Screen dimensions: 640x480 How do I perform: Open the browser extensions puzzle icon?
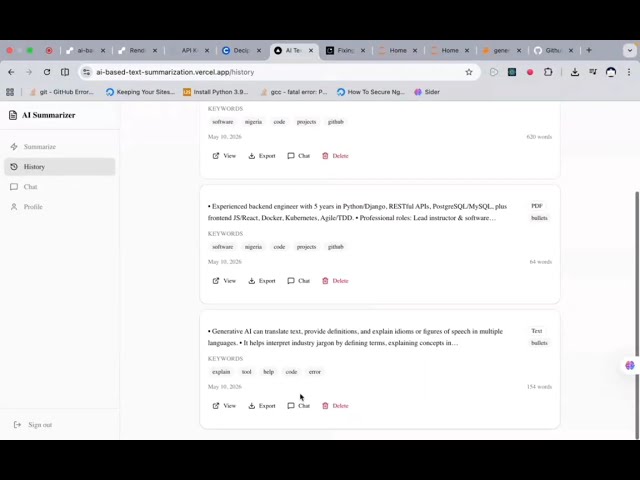click(x=548, y=72)
